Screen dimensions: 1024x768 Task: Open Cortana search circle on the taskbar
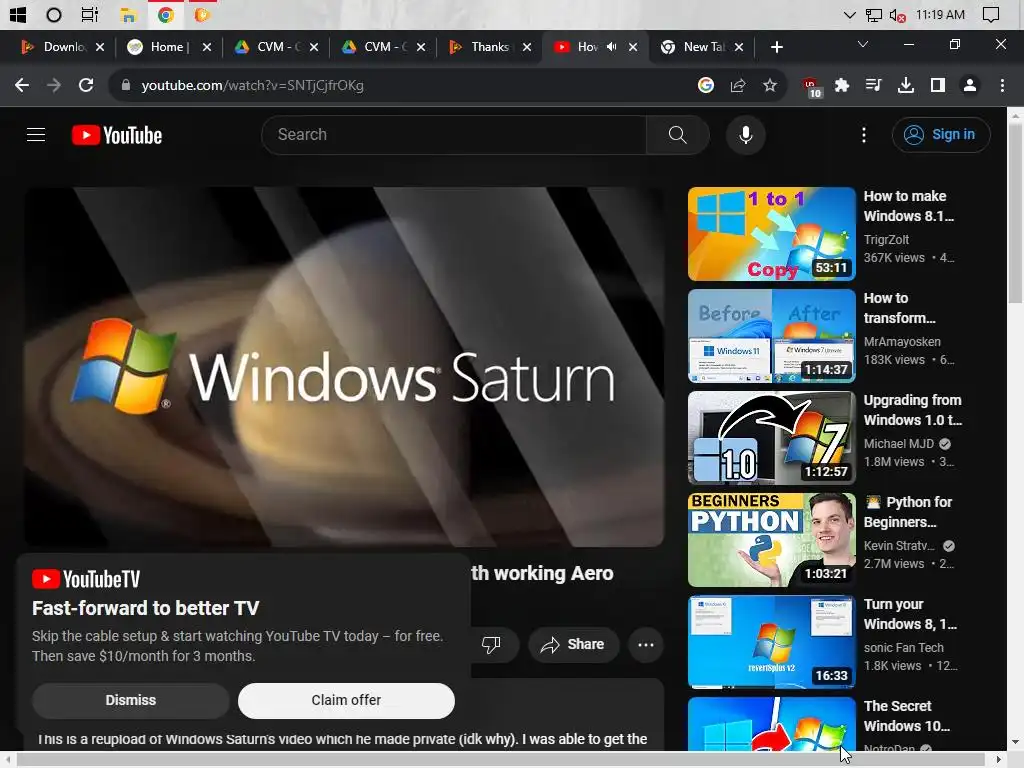tap(54, 14)
